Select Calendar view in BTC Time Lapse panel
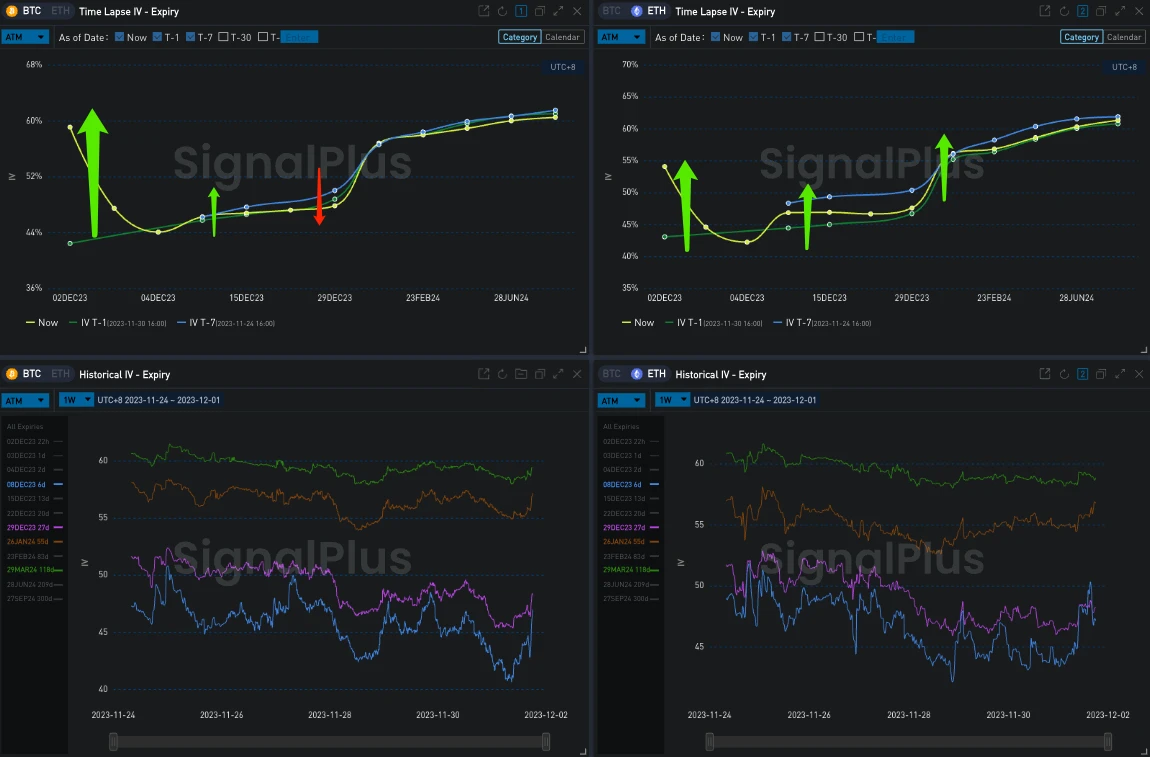1150x757 pixels. coord(562,37)
